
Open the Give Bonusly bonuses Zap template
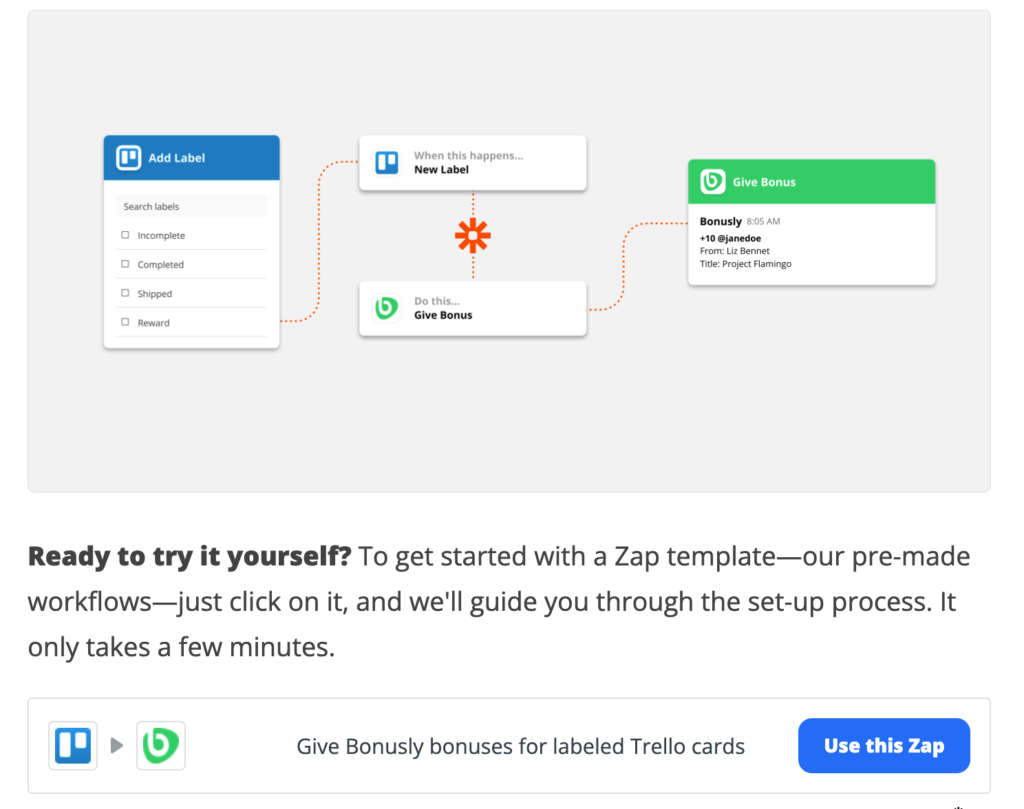tap(520, 745)
